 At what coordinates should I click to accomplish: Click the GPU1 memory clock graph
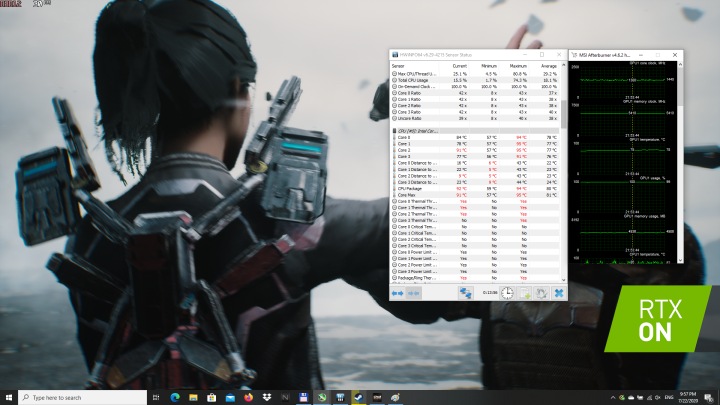tap(623, 118)
